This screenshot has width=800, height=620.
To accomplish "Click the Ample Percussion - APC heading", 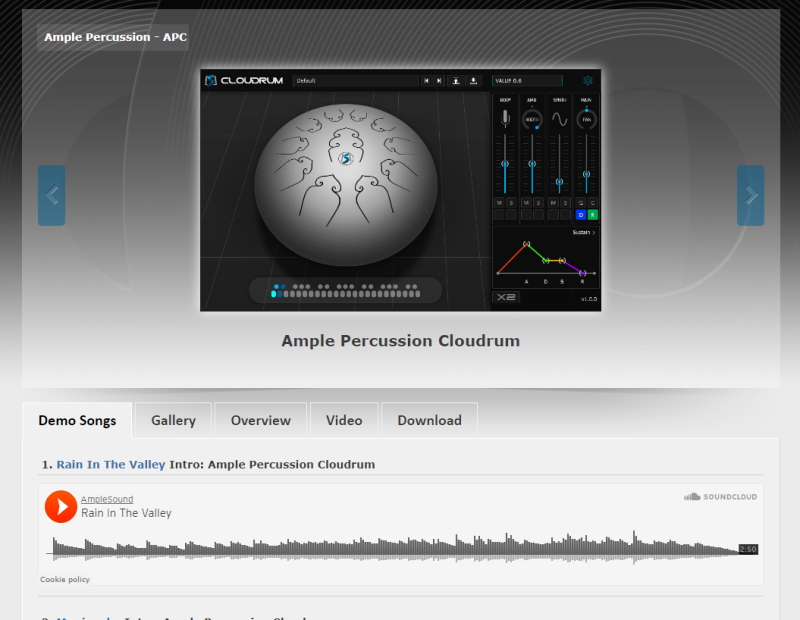I will click(x=115, y=37).
